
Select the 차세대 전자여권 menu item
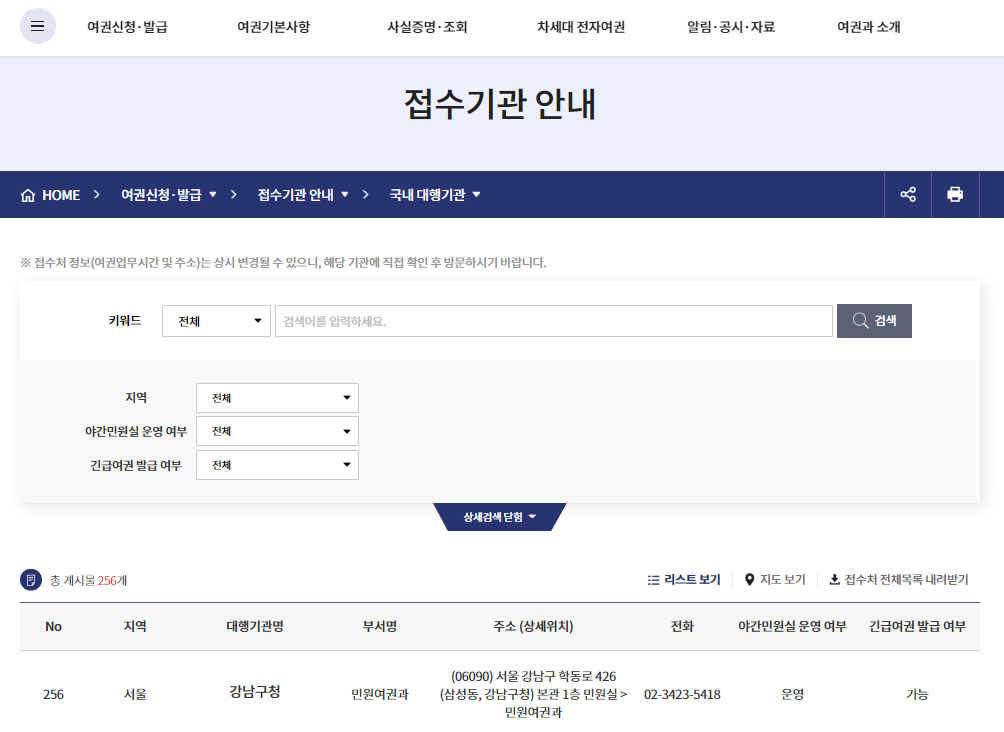click(580, 28)
